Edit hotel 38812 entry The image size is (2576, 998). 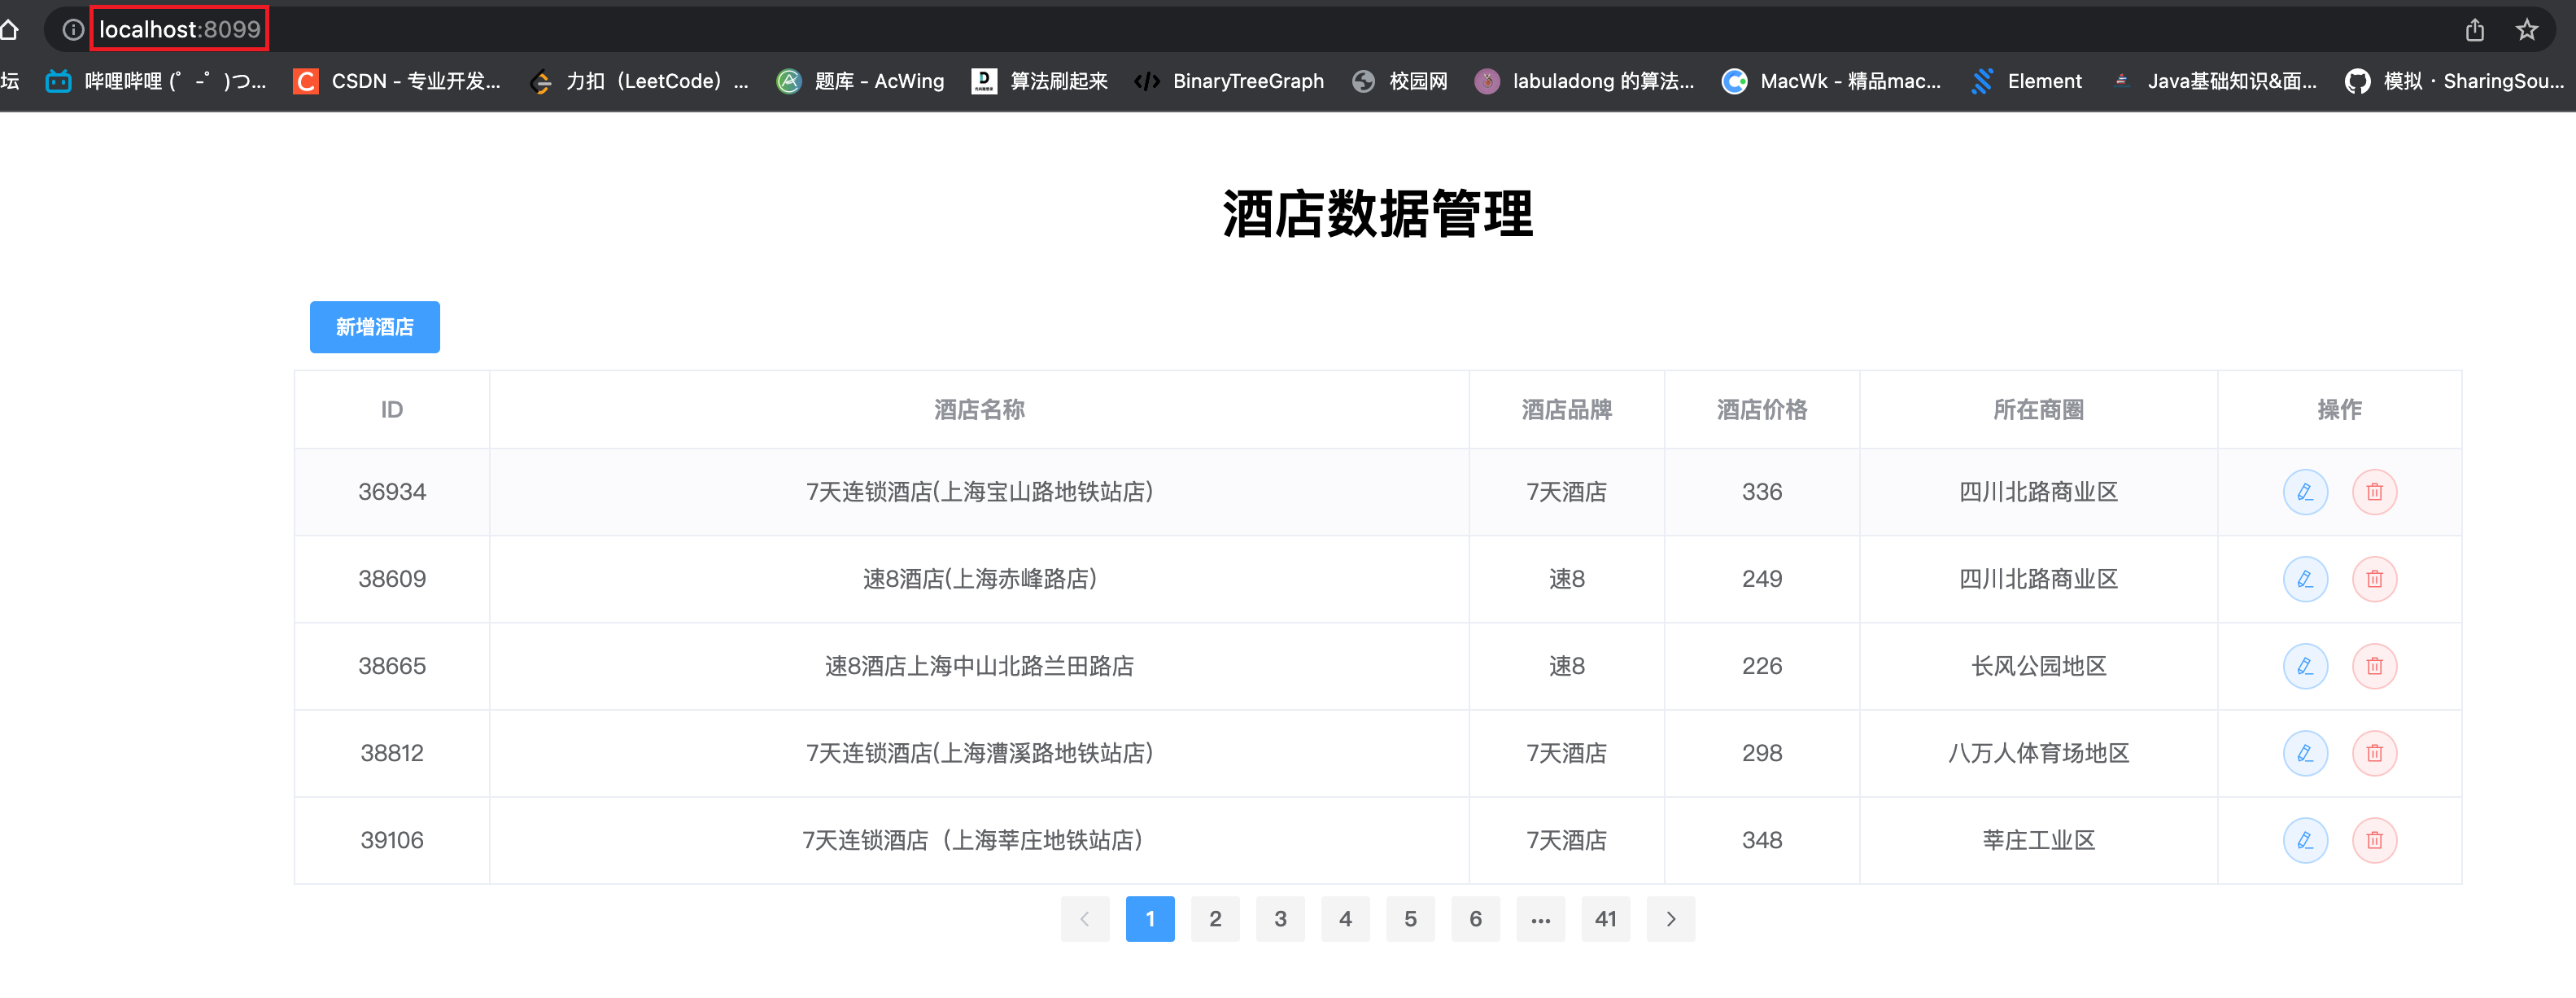pos(2305,753)
